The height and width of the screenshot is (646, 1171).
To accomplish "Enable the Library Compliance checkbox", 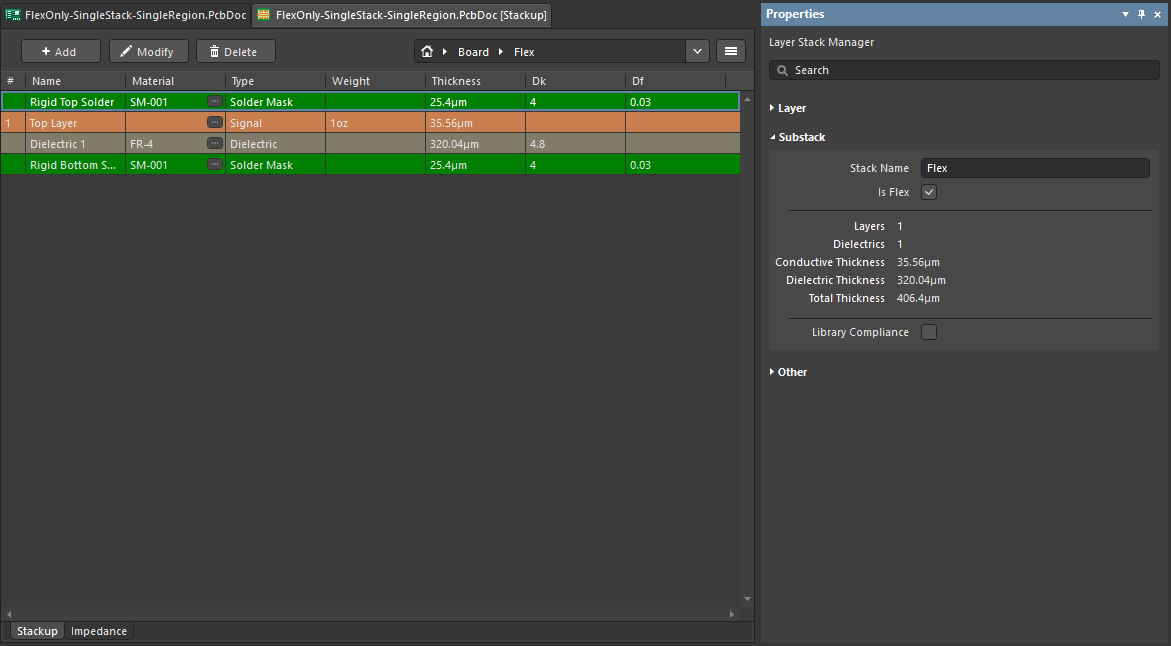I will (x=929, y=332).
